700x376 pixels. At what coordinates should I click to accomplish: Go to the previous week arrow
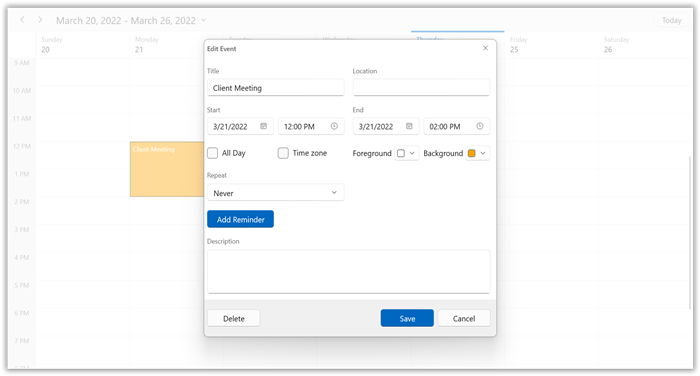click(x=22, y=20)
